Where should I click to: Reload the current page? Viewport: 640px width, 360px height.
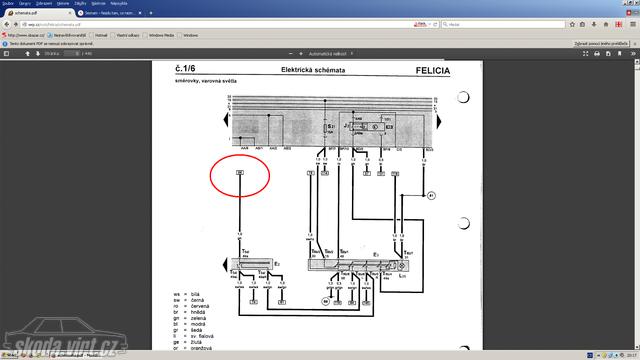click(435, 24)
